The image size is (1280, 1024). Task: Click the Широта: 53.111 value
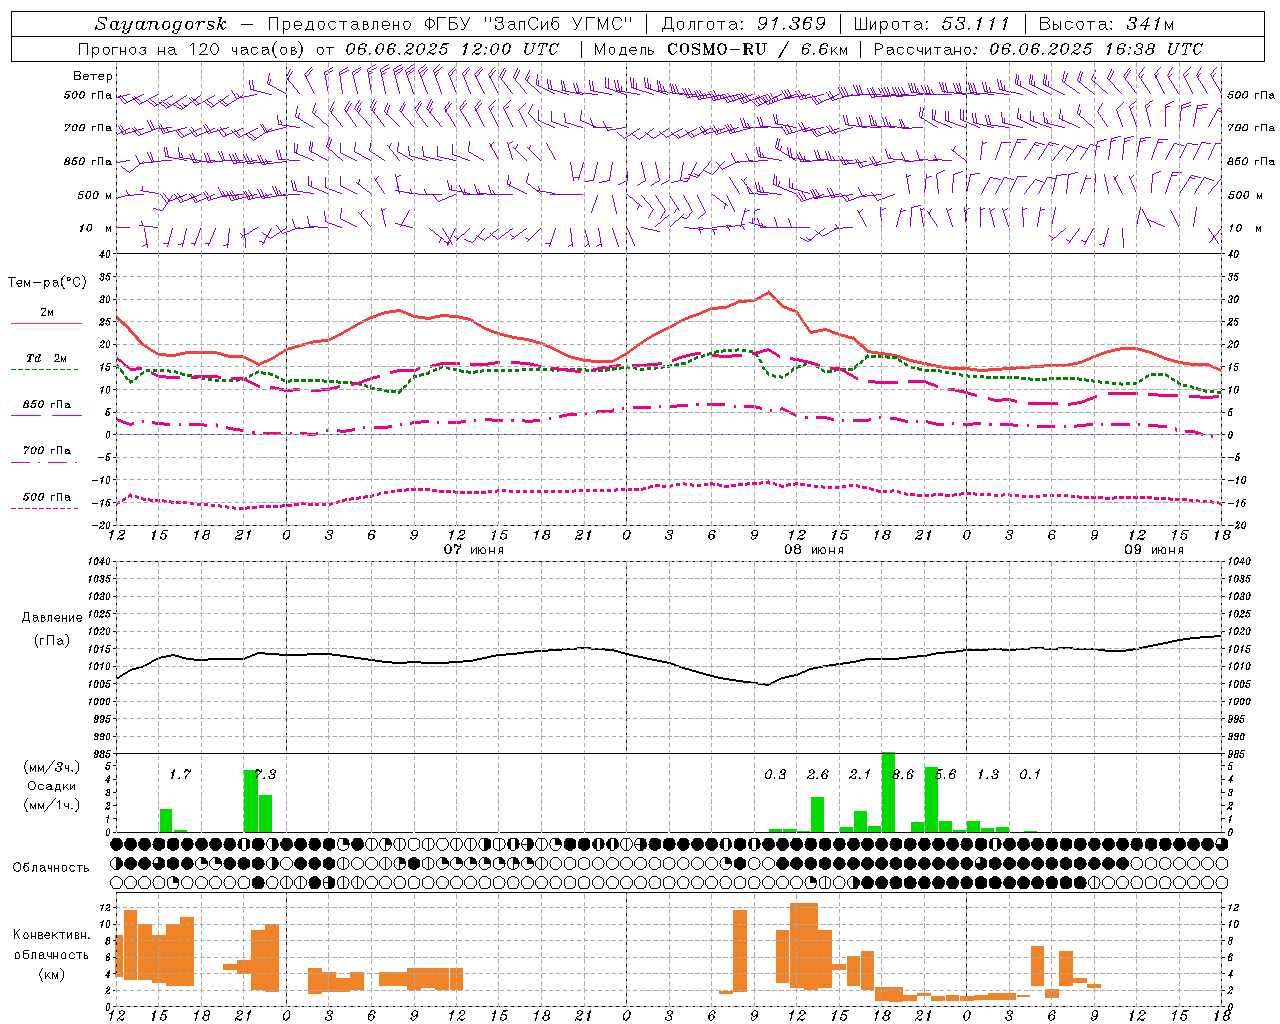(932, 24)
